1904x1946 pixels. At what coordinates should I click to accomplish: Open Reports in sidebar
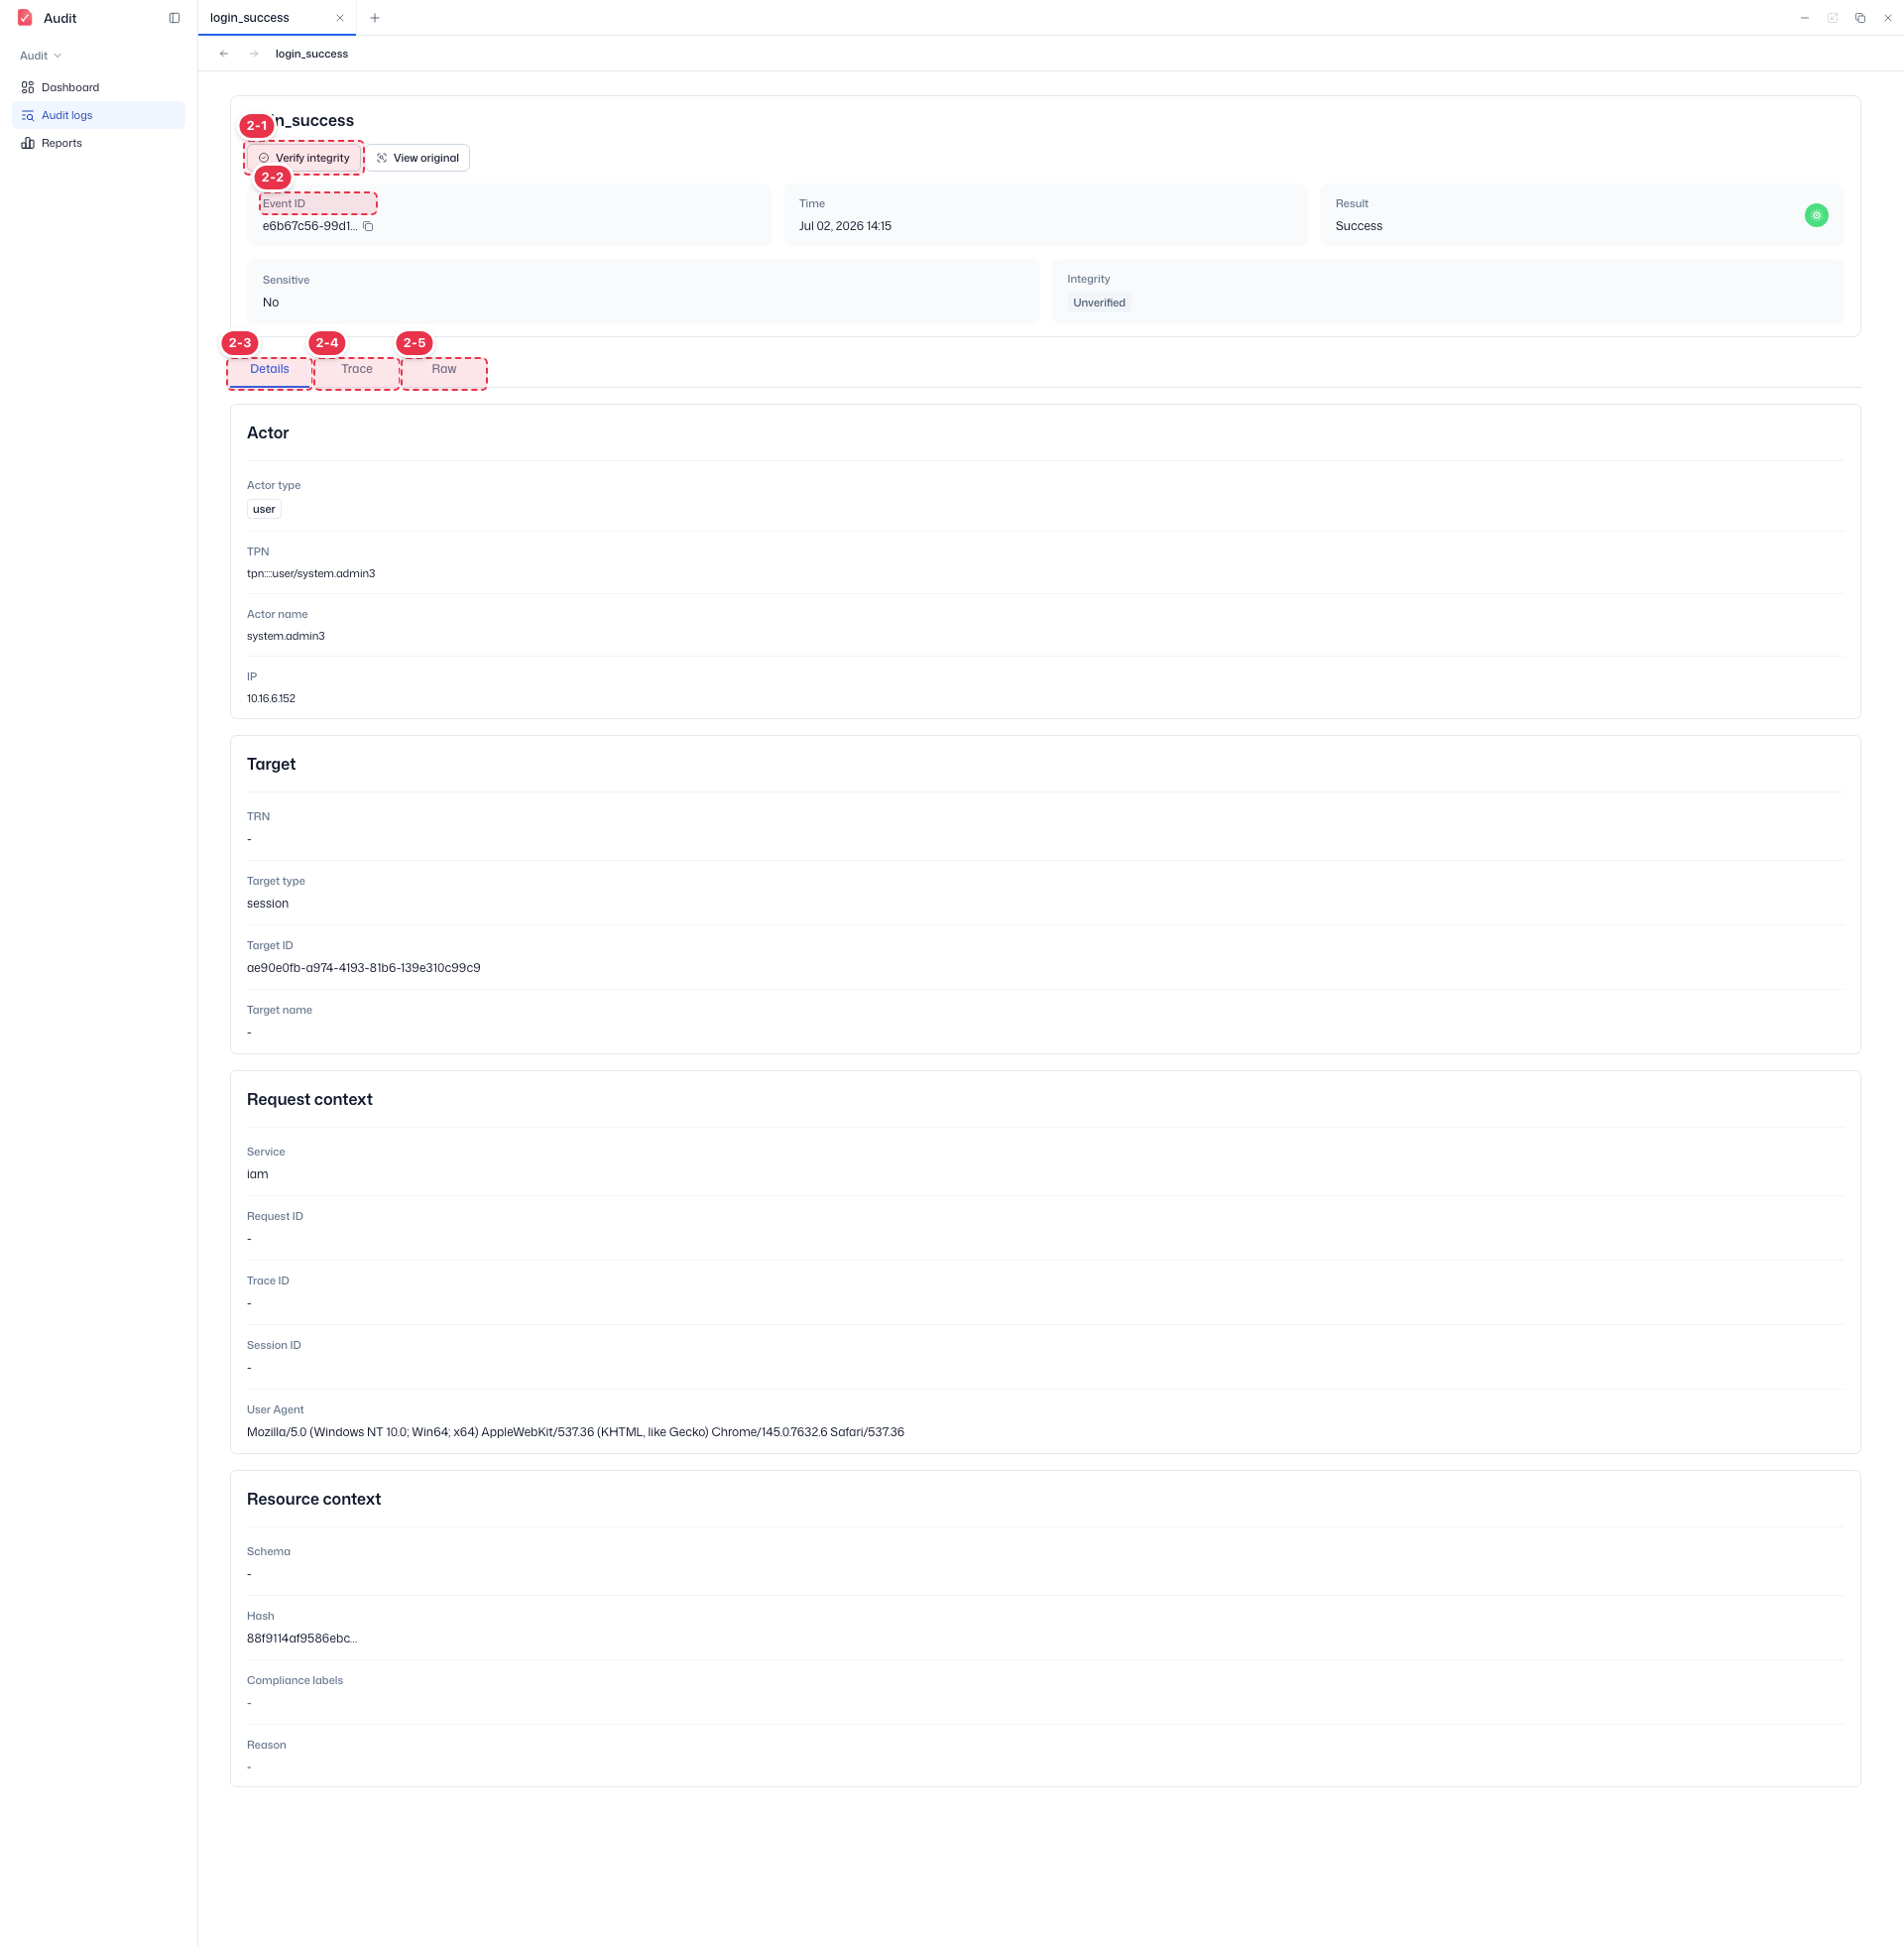click(x=98, y=143)
